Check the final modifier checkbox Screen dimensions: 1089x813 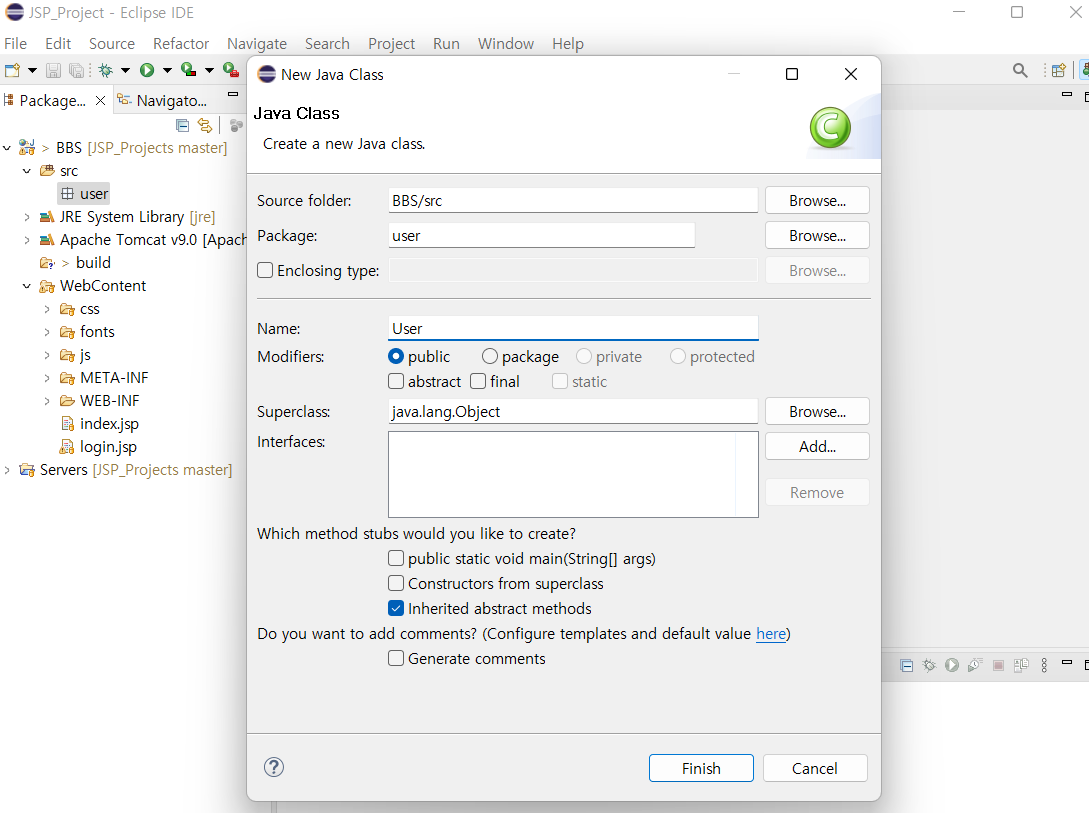click(x=478, y=381)
